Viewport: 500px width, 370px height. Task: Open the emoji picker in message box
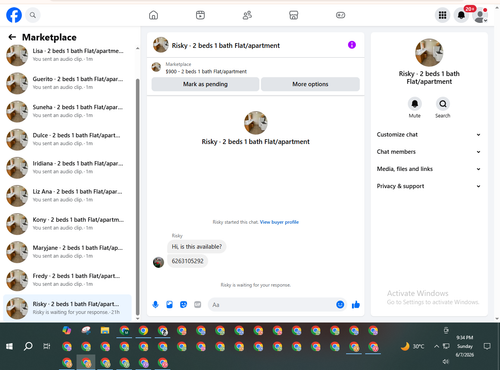pos(340,304)
